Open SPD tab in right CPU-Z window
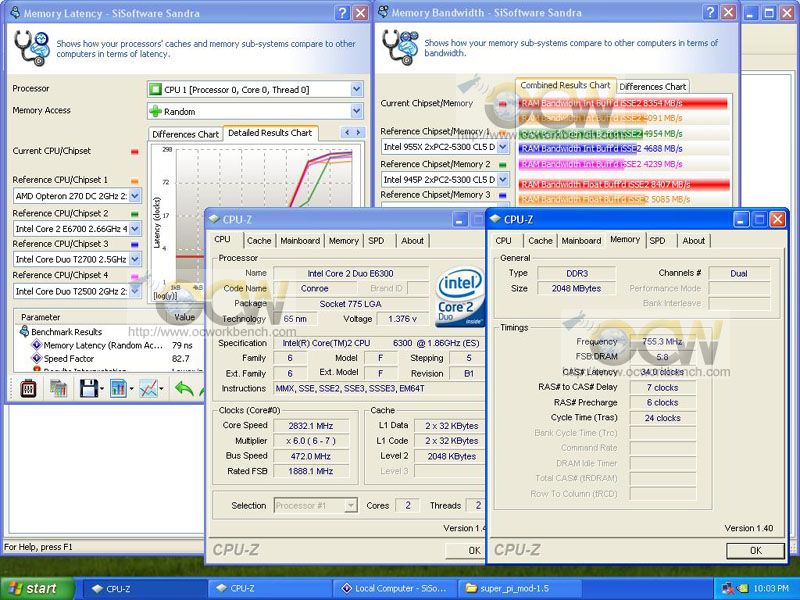 click(657, 241)
